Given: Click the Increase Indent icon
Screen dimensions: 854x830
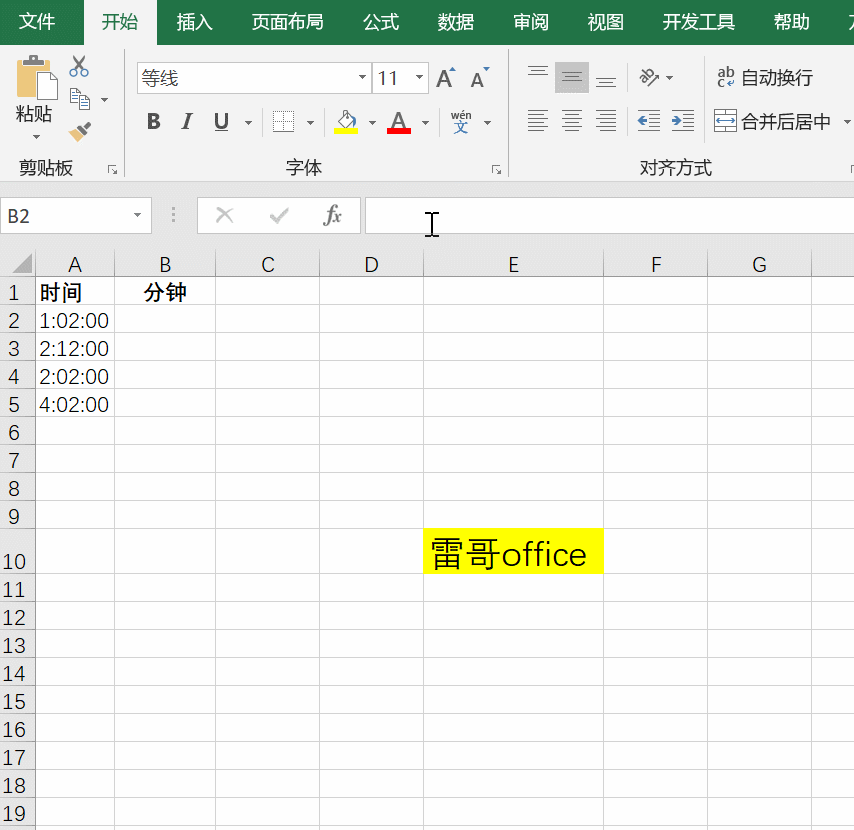Looking at the screenshot, I should [x=683, y=121].
